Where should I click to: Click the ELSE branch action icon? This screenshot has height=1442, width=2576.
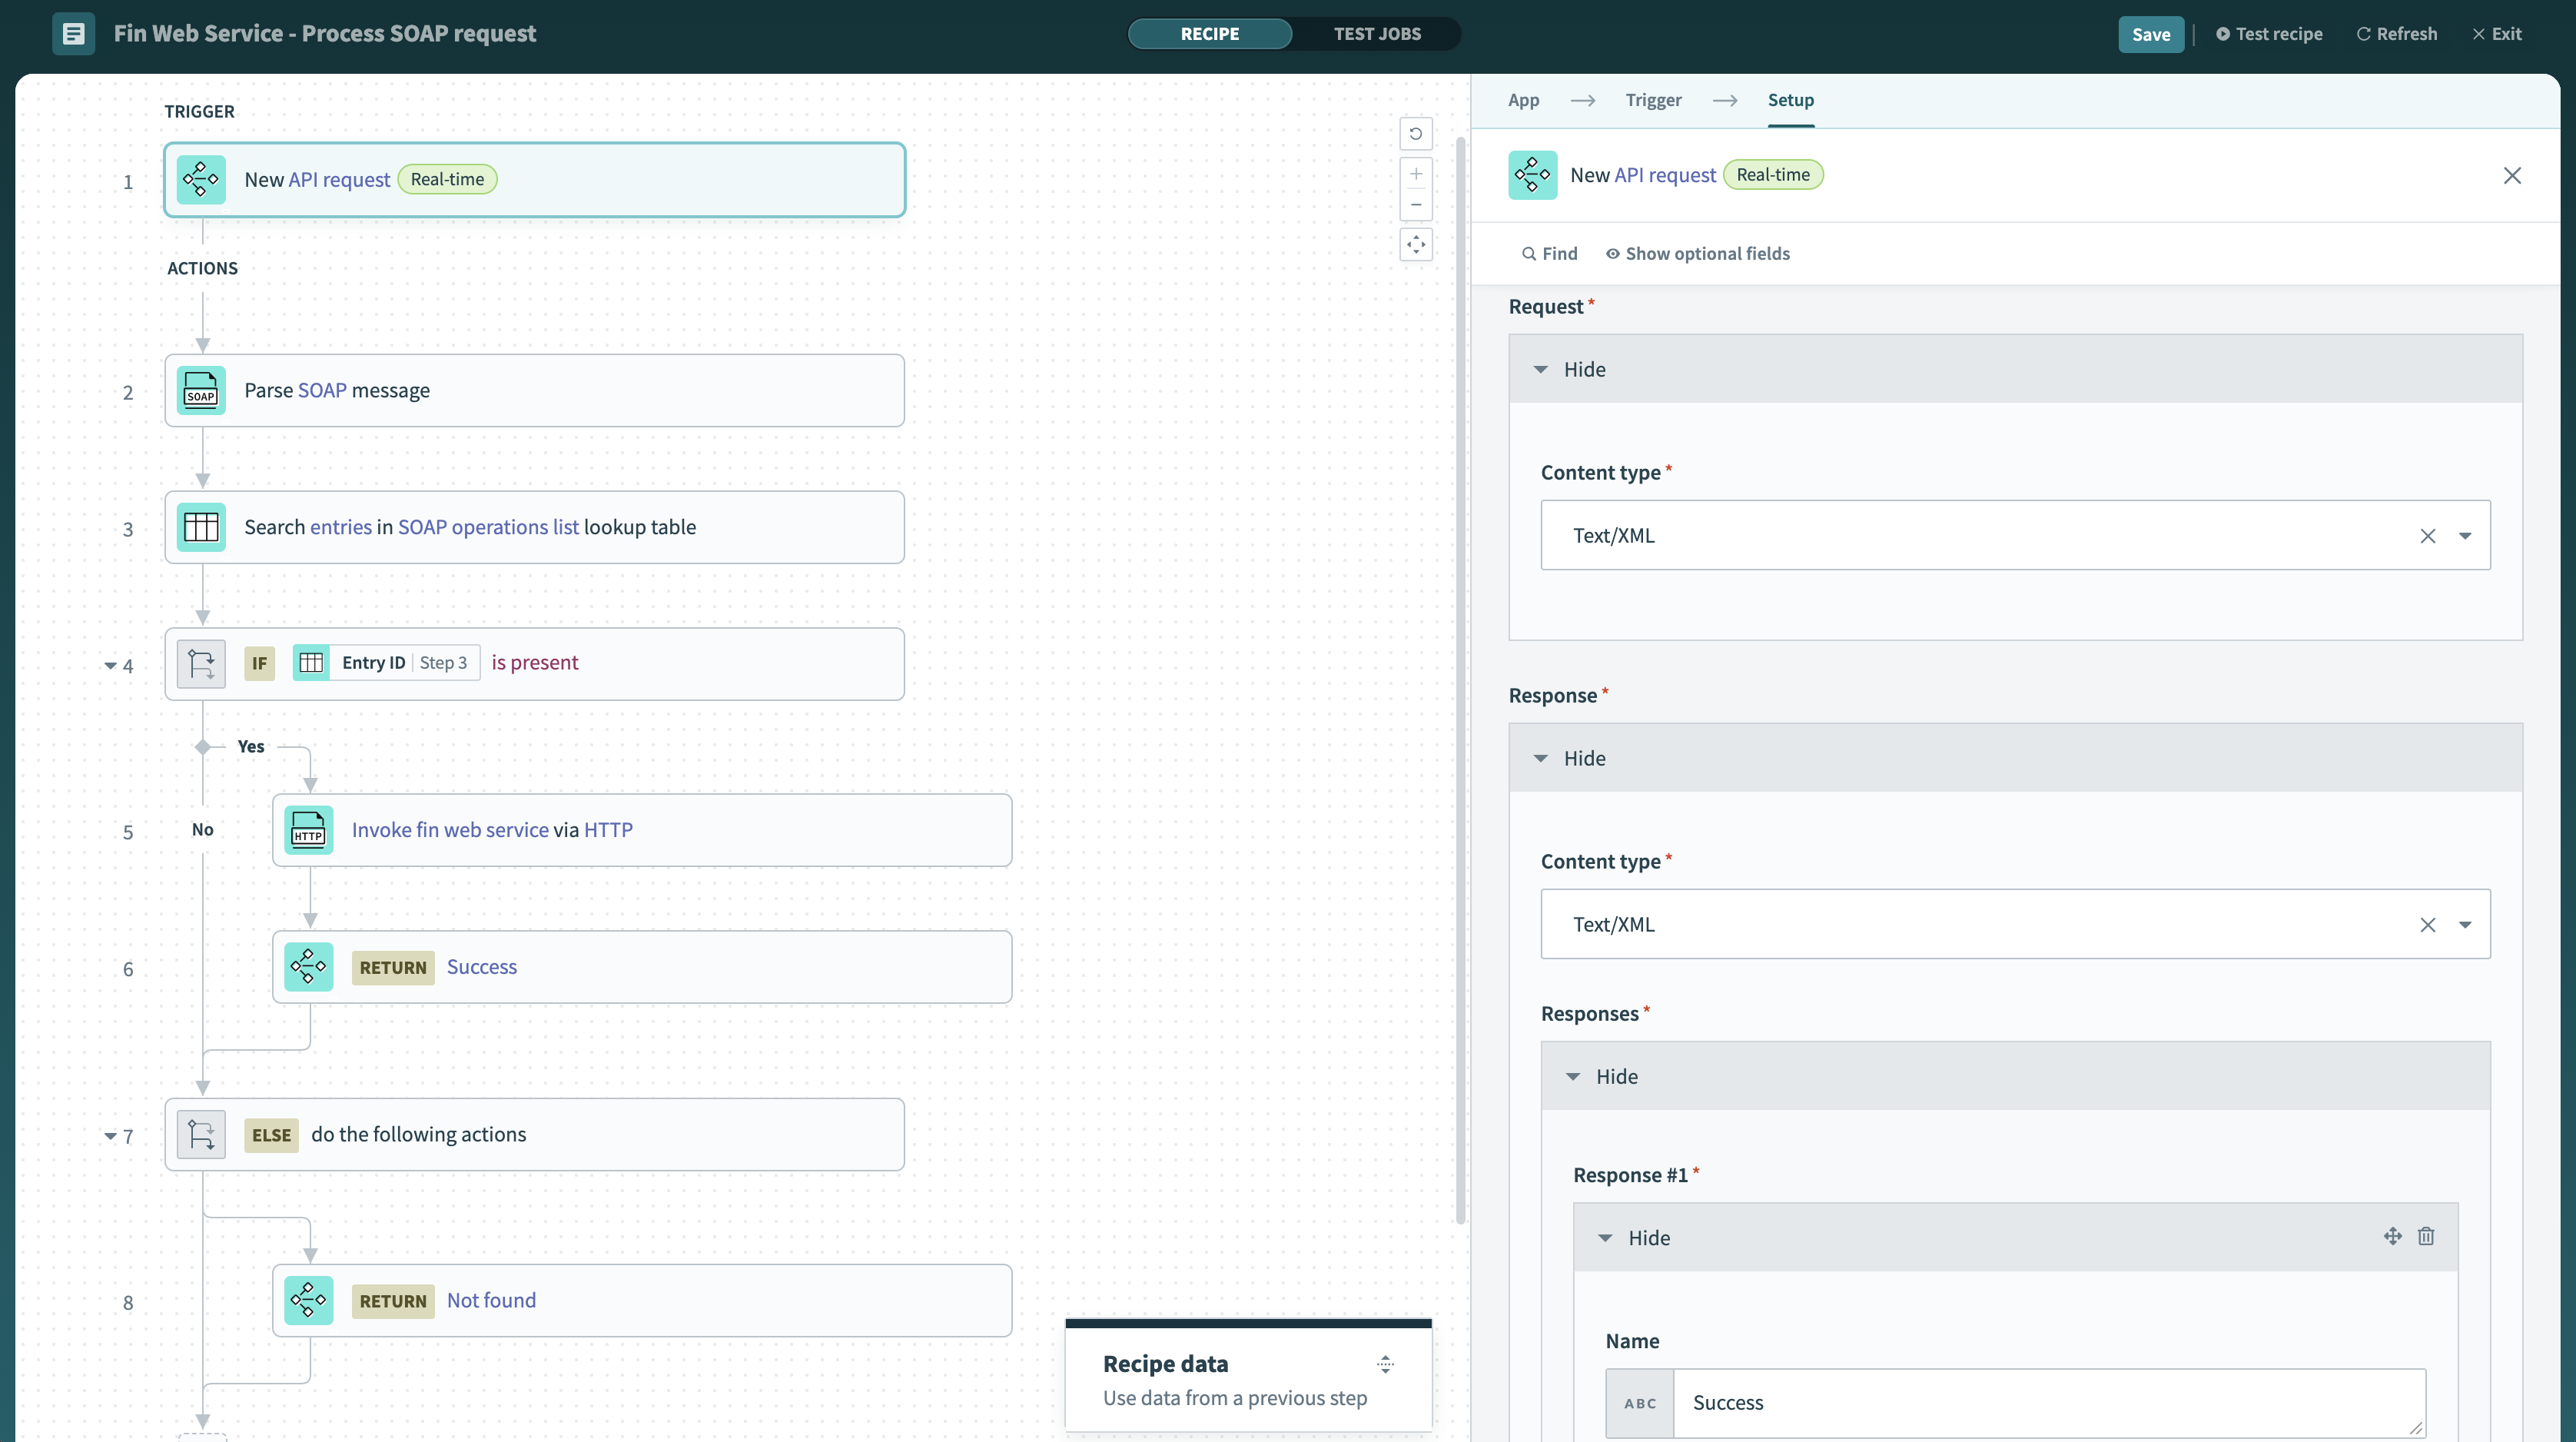(200, 1134)
